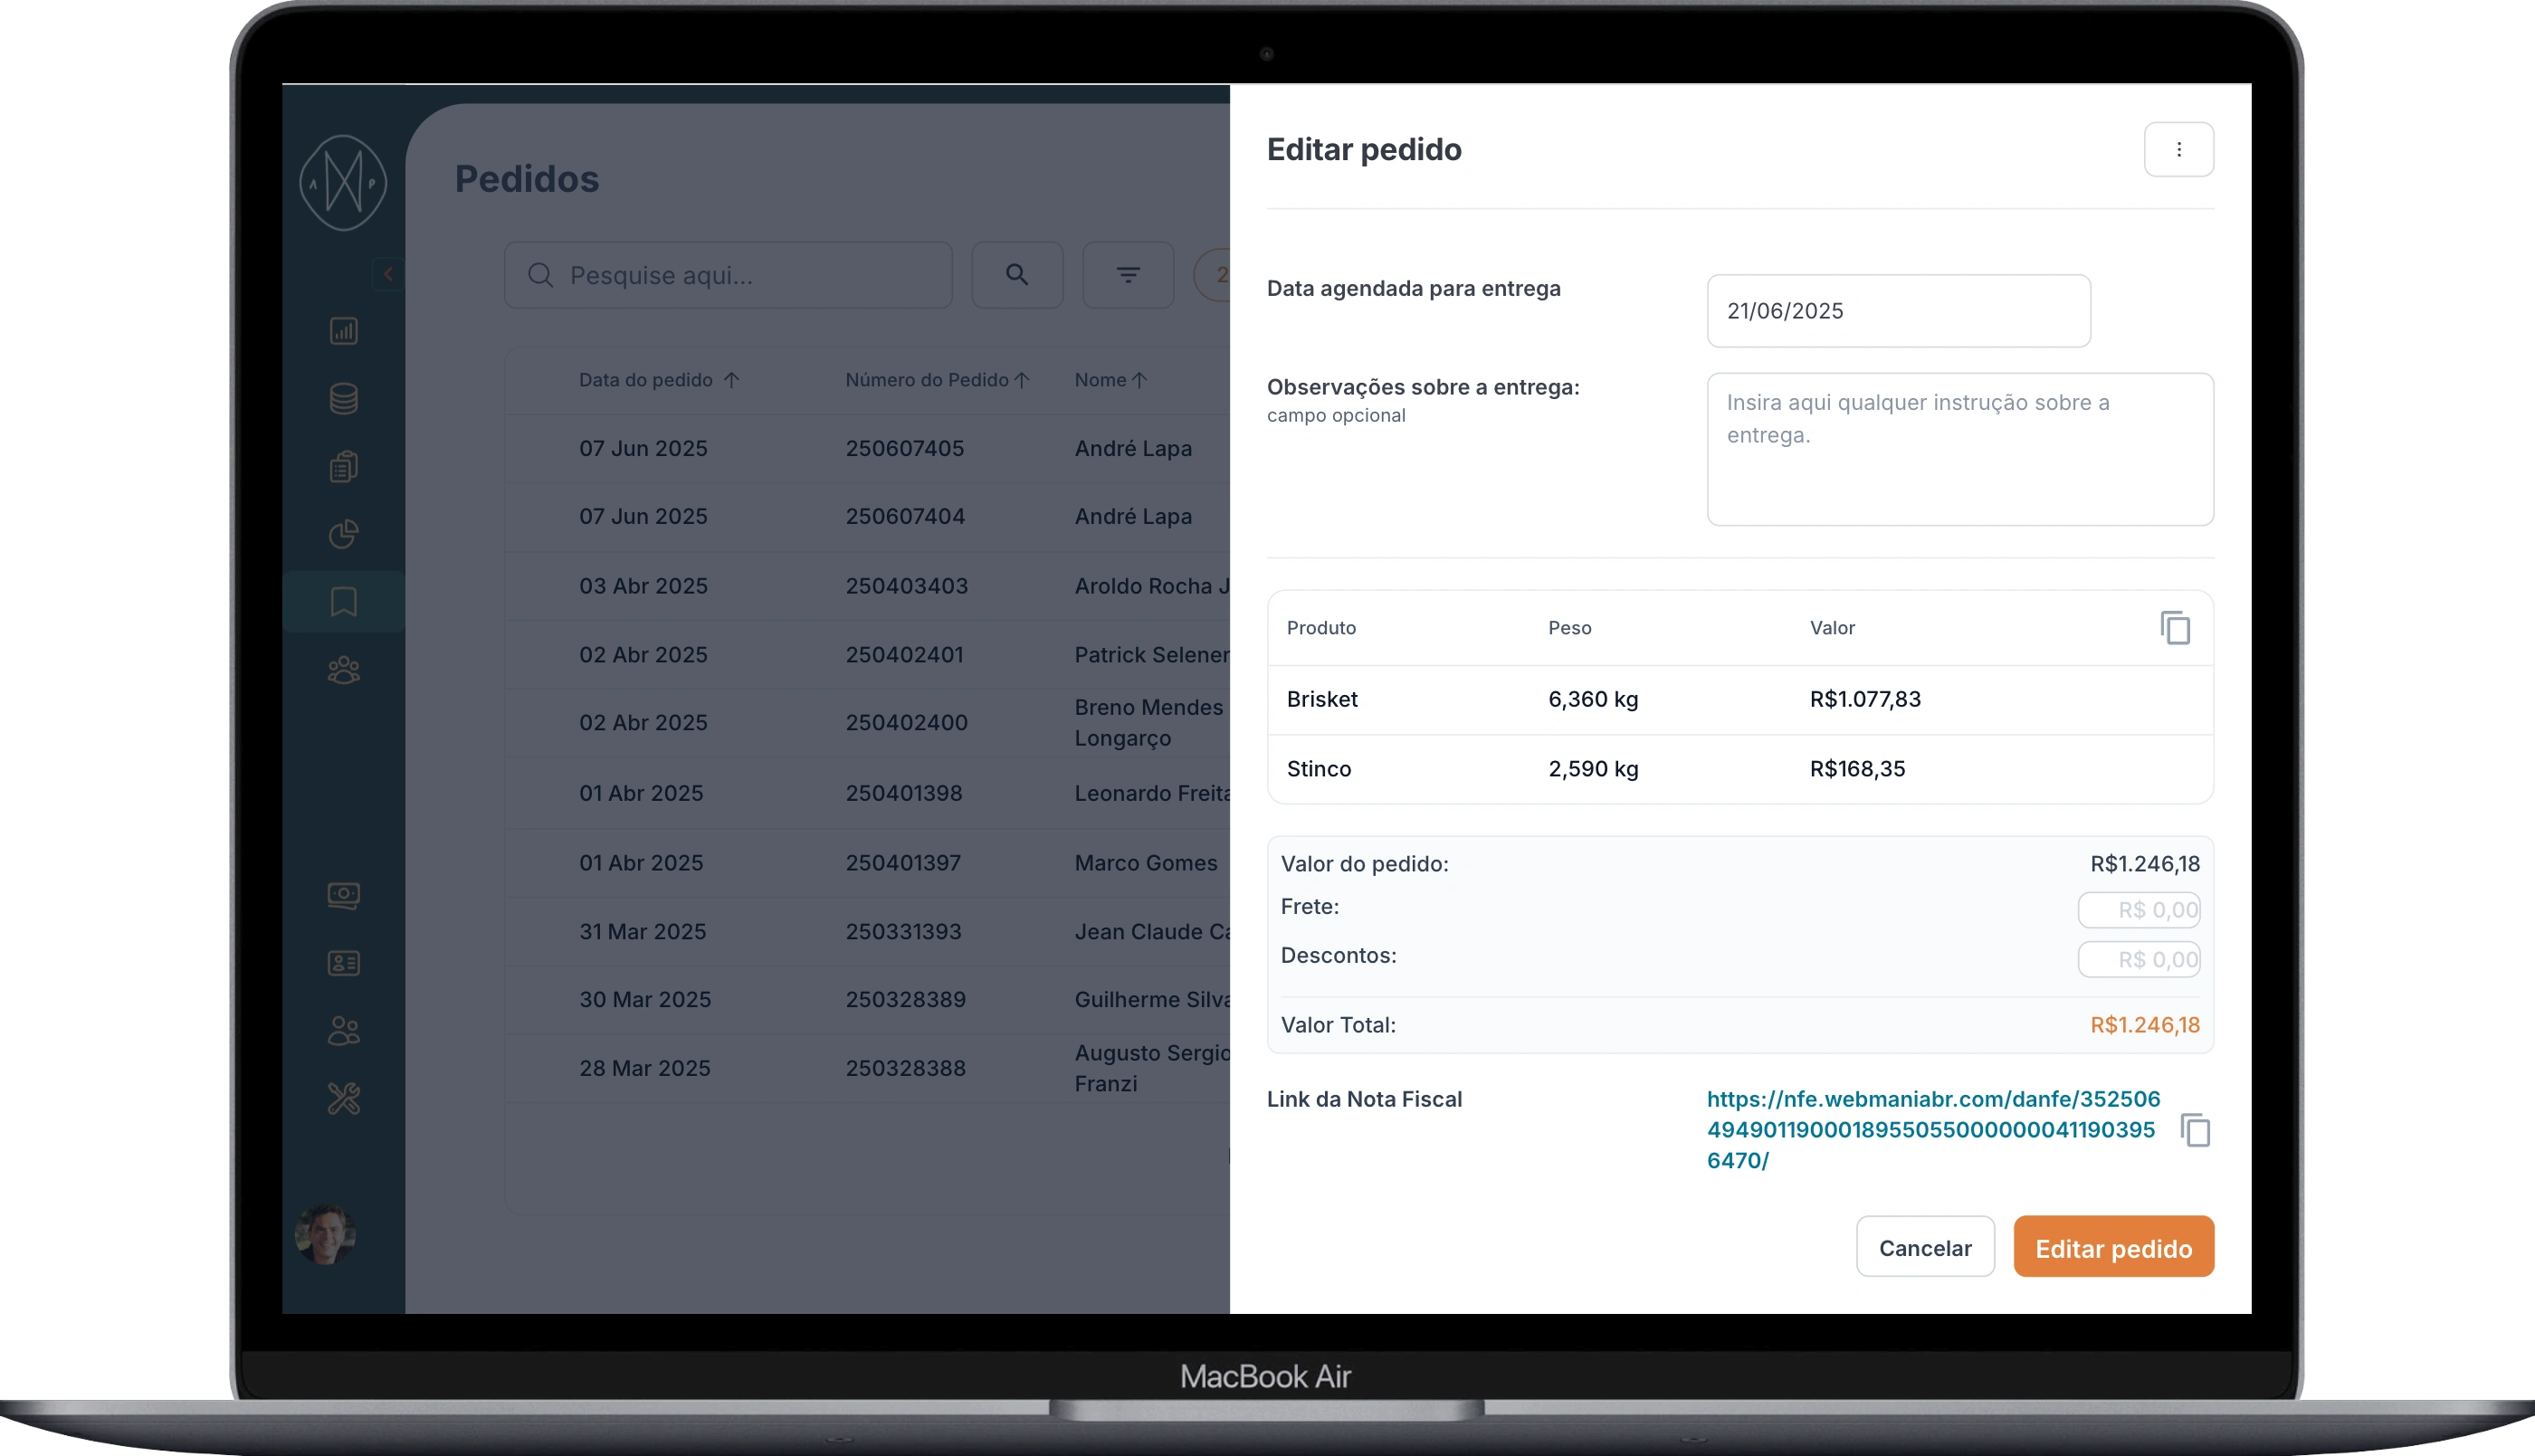Open order 250403403 of Aroldo Rocha

(867, 586)
